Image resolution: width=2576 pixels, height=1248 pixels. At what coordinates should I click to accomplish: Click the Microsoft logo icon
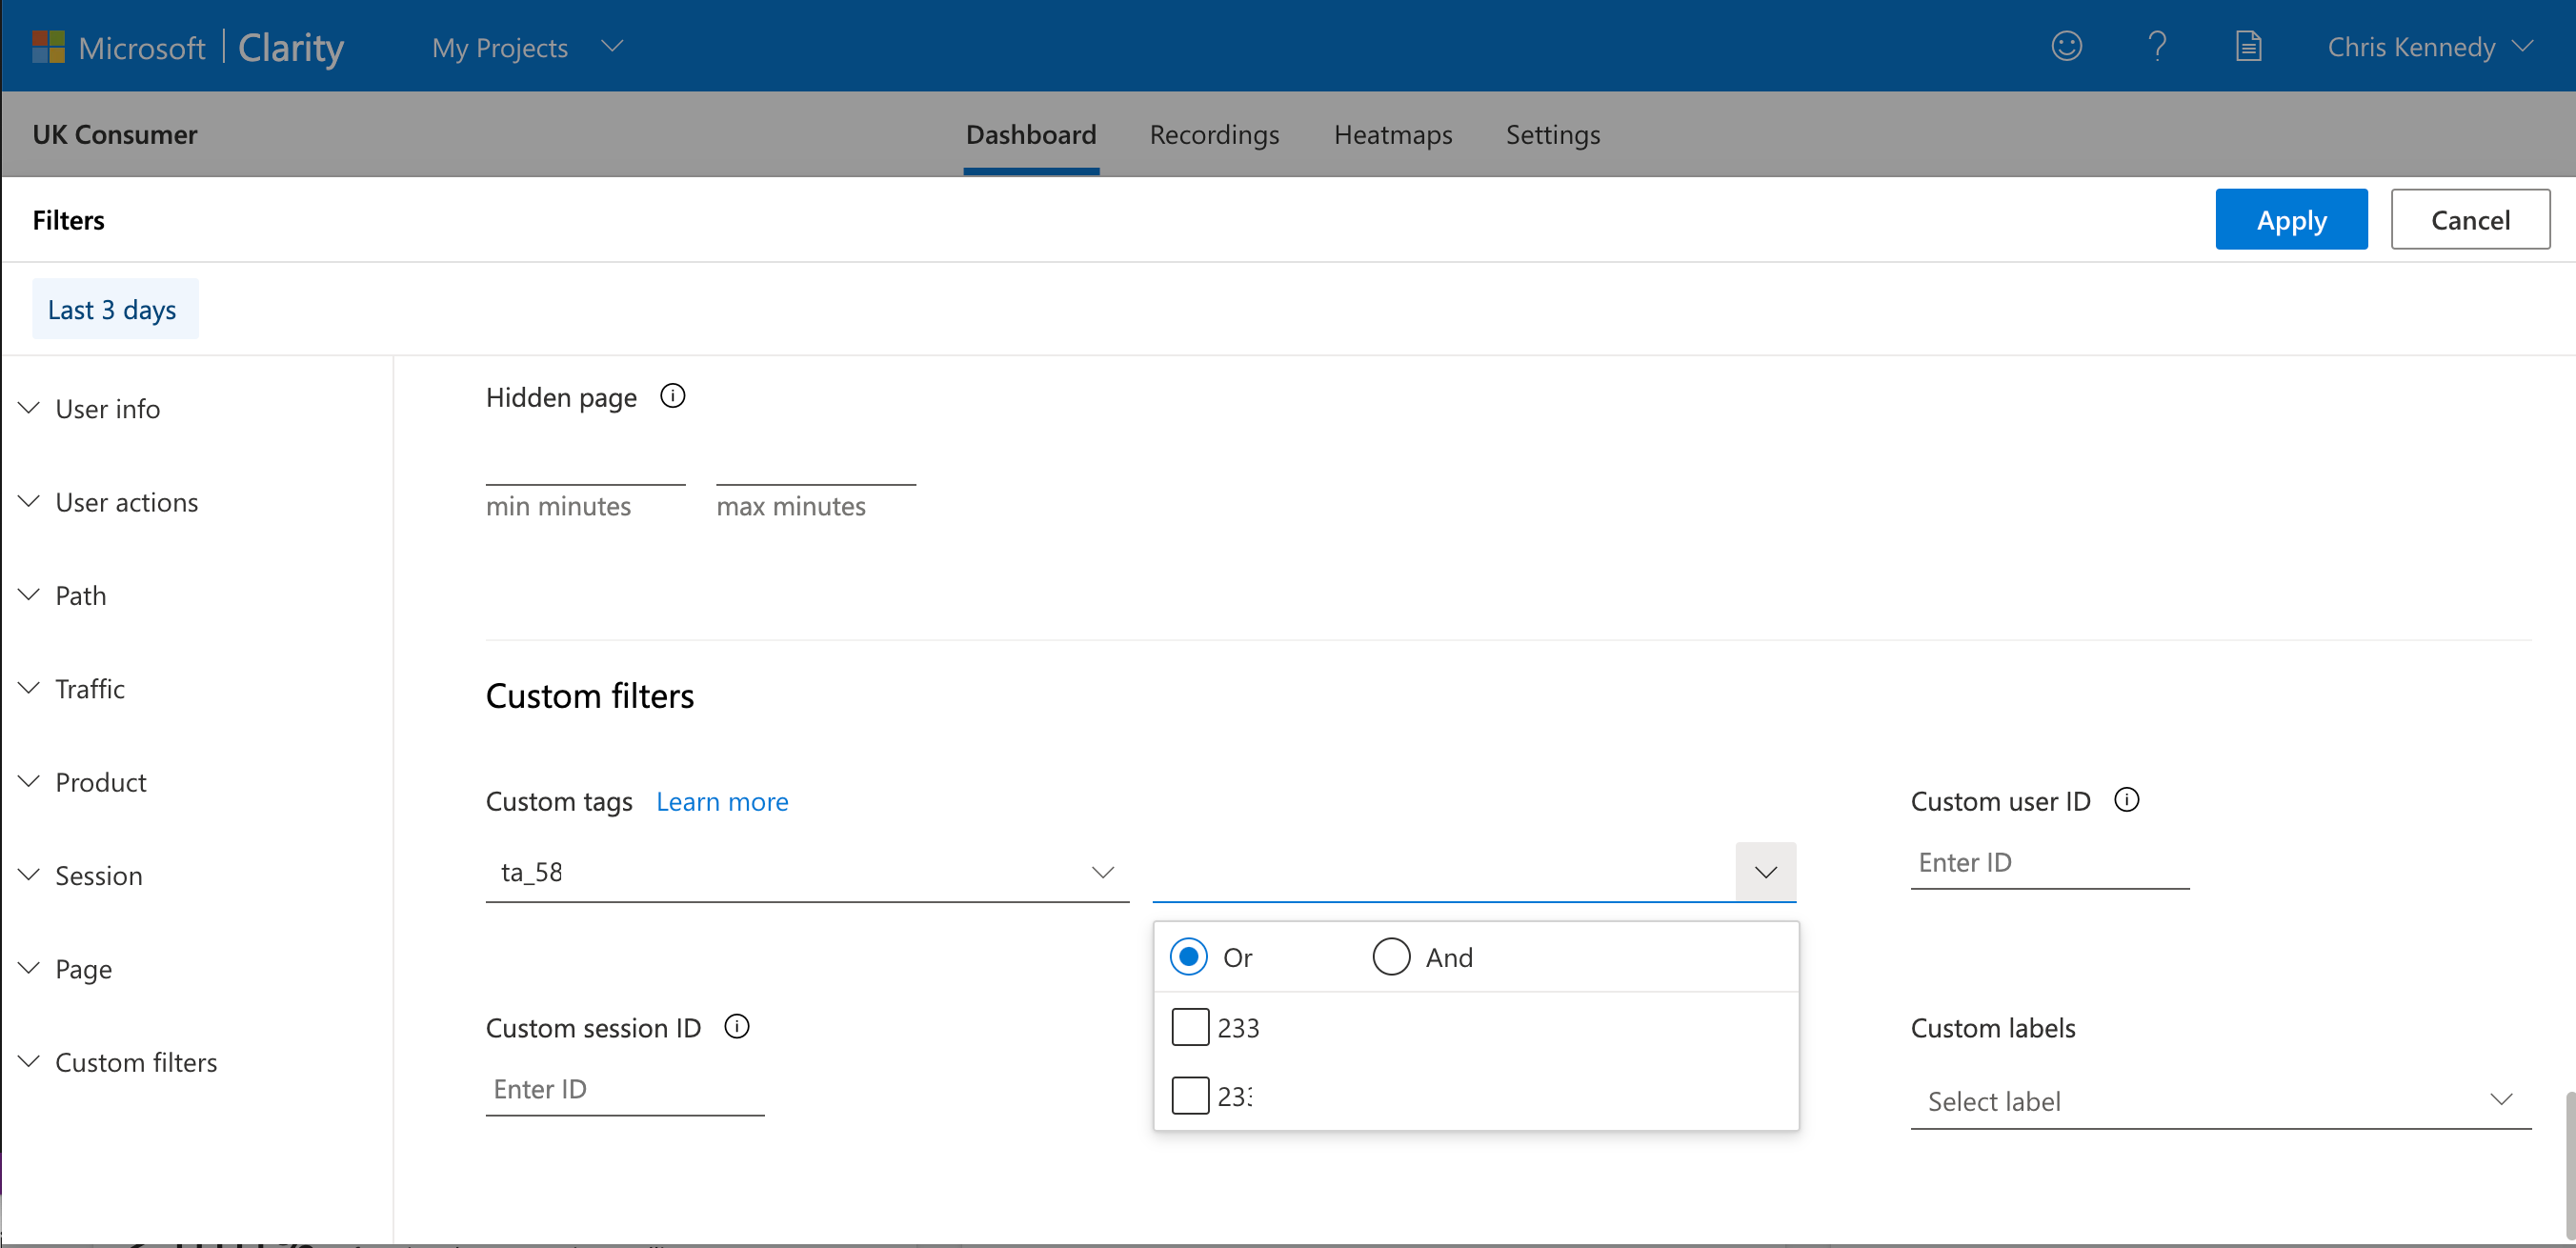coord(48,47)
